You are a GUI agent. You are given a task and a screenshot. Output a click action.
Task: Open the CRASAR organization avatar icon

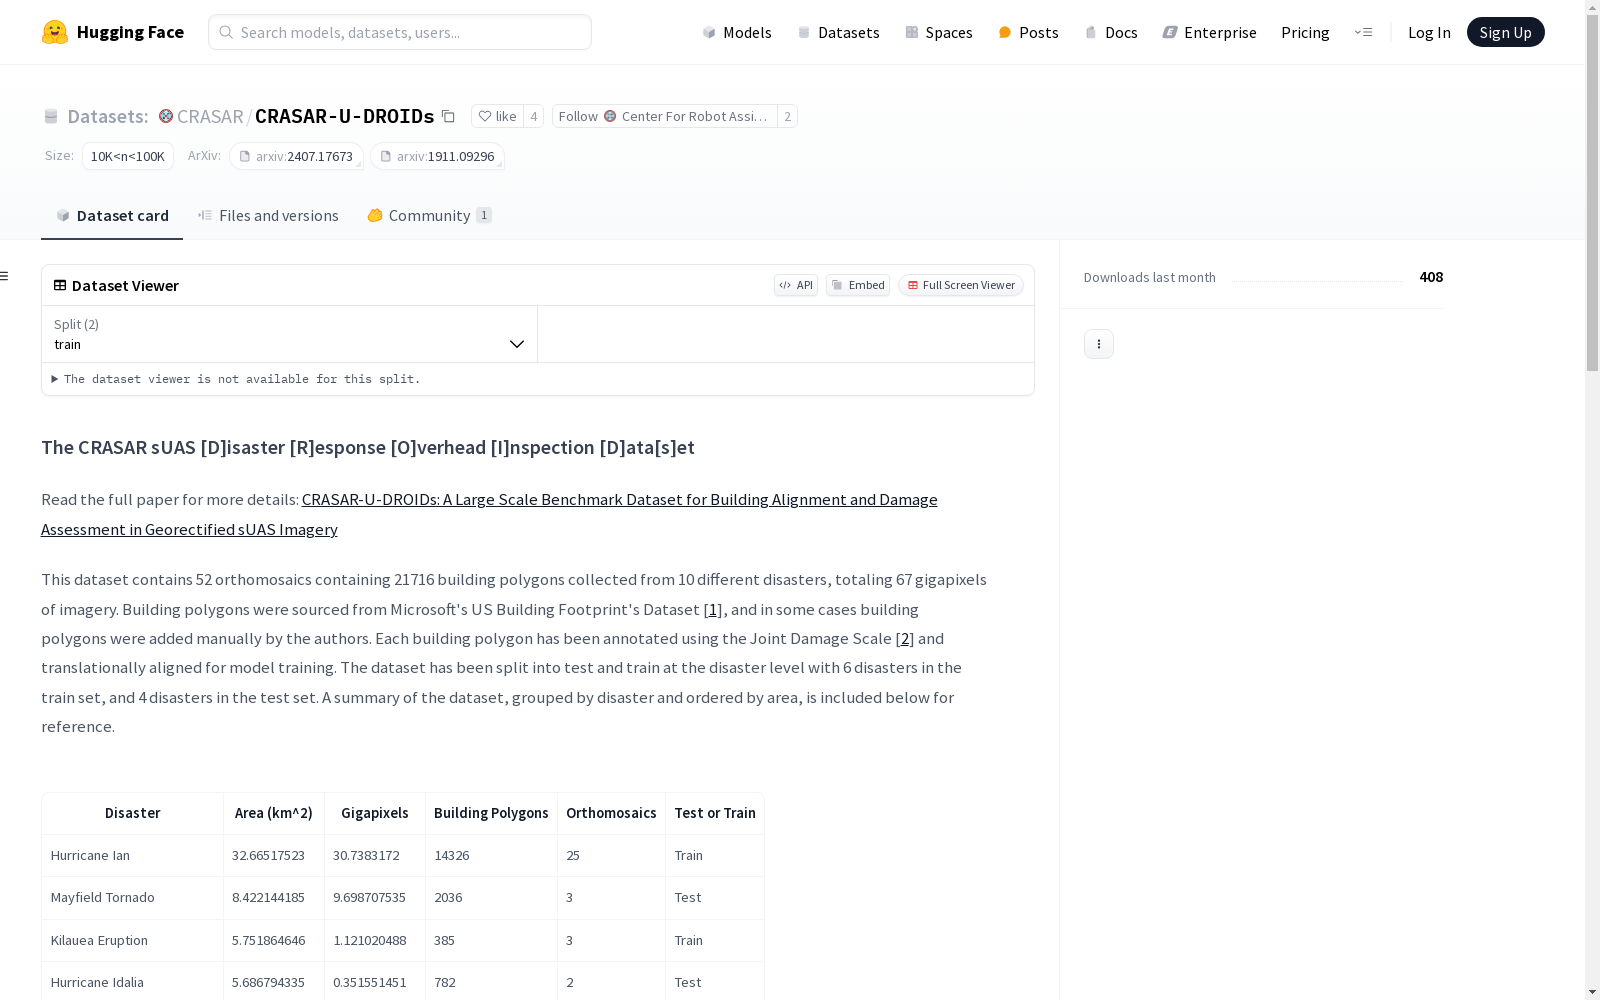coord(166,116)
